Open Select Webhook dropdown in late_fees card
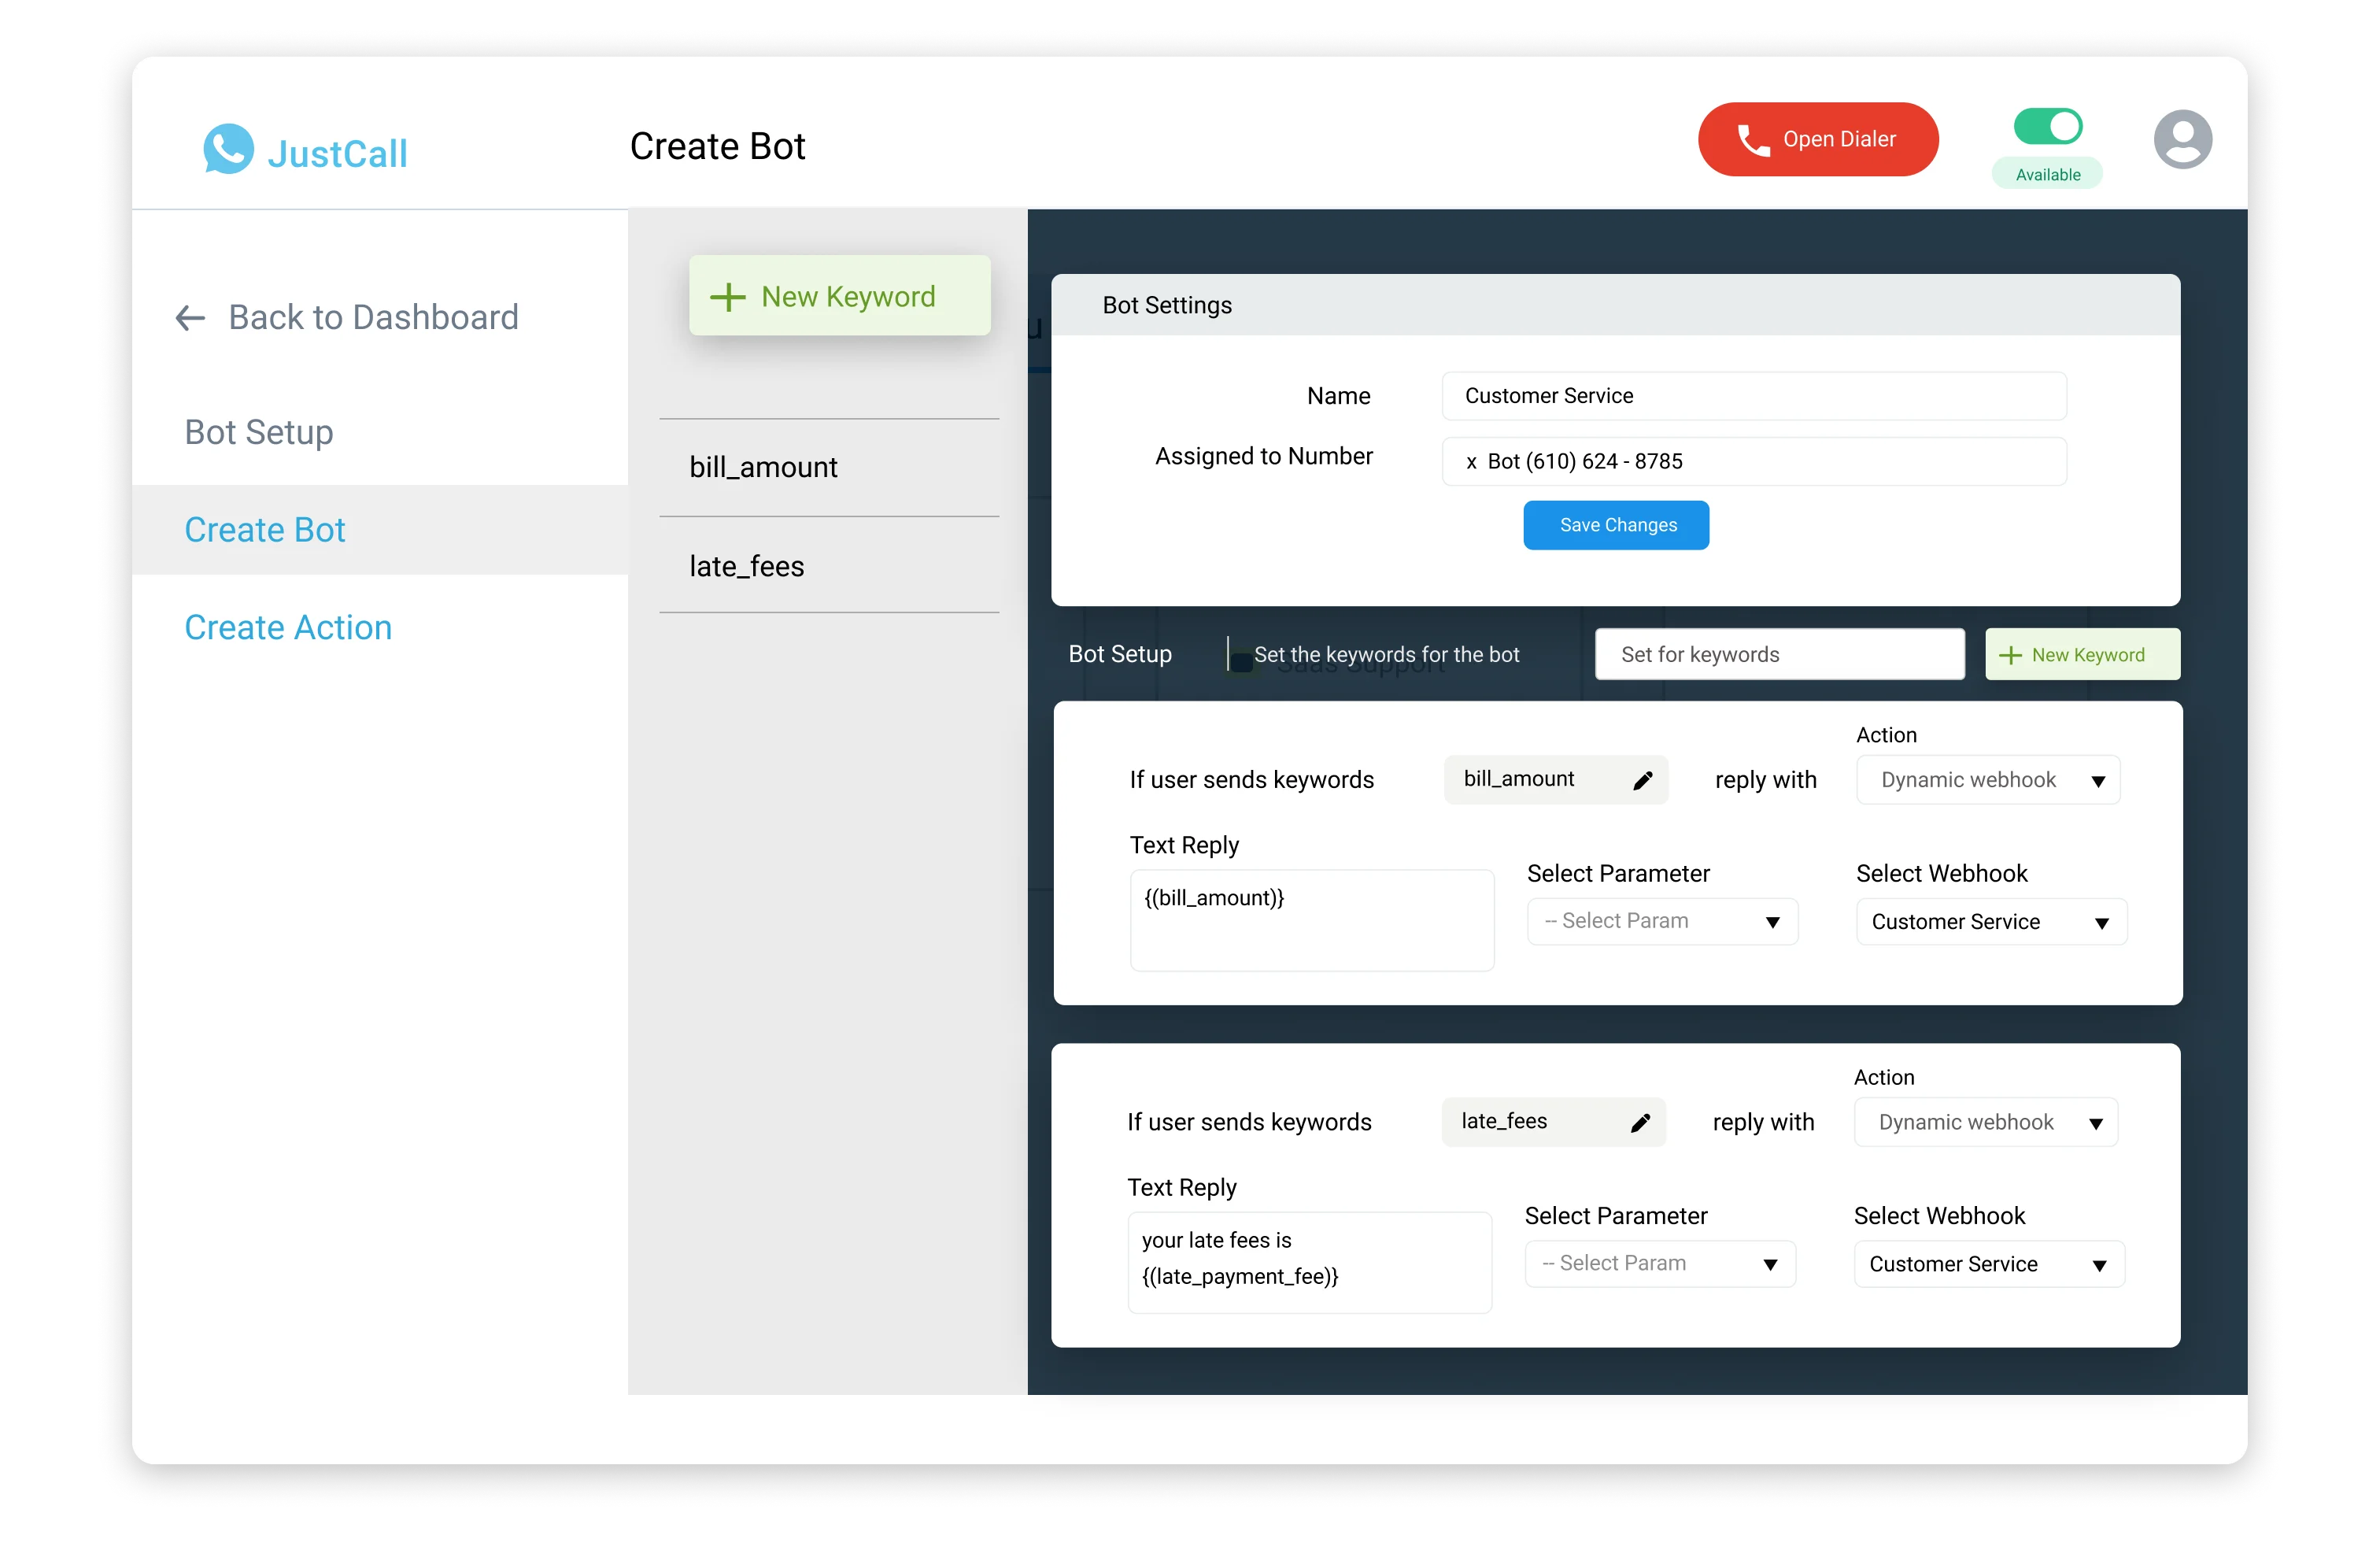The width and height of the screenshot is (2380, 1565). click(1990, 1263)
